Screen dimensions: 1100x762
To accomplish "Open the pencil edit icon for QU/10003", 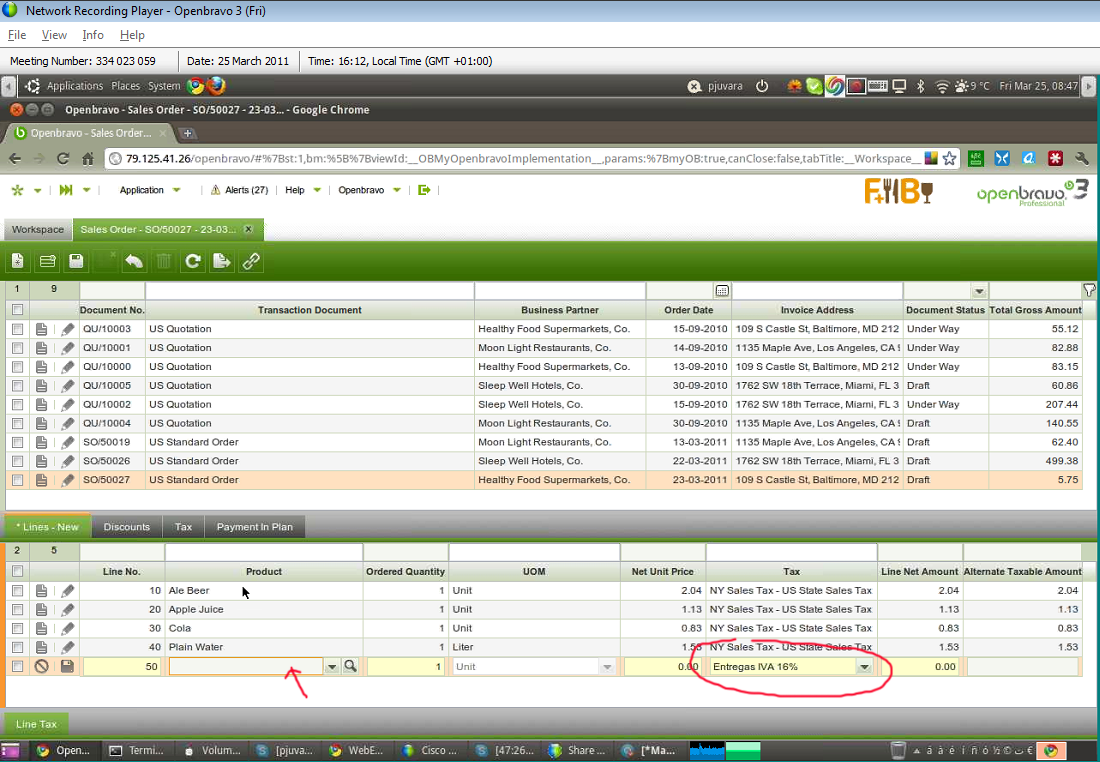I will (x=67, y=329).
